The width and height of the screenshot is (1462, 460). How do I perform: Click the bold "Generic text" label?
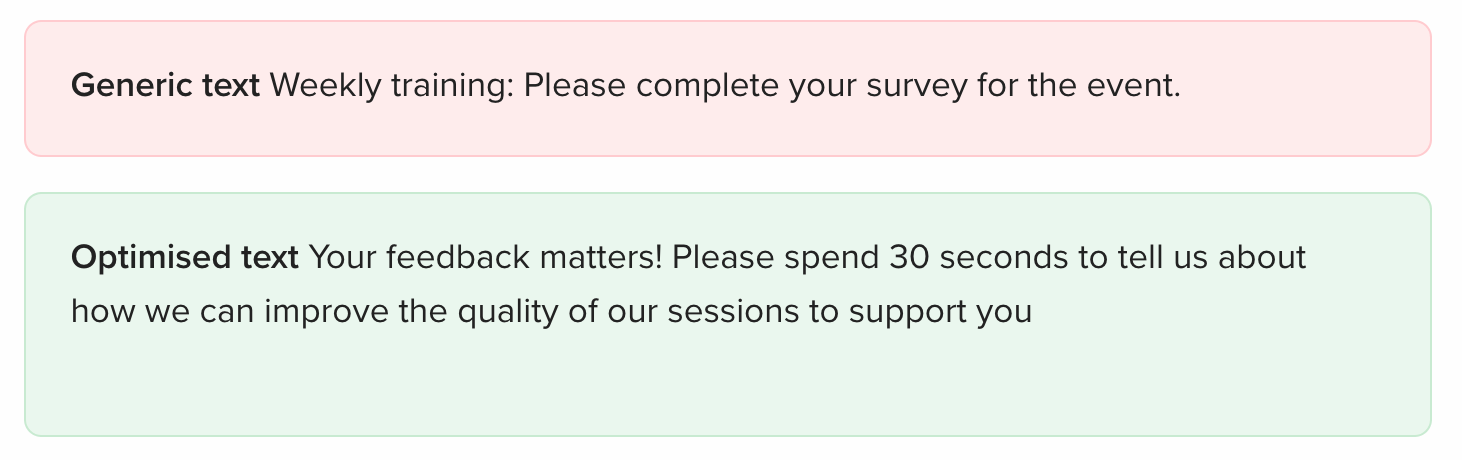point(165,87)
